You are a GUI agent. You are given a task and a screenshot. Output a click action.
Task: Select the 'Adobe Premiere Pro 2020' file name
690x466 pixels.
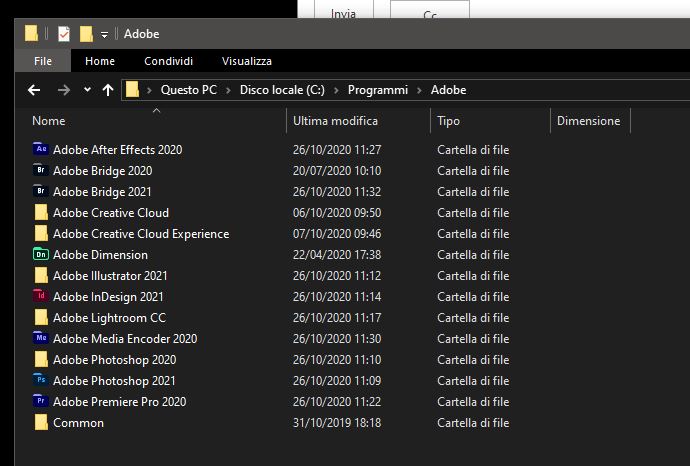click(120, 402)
